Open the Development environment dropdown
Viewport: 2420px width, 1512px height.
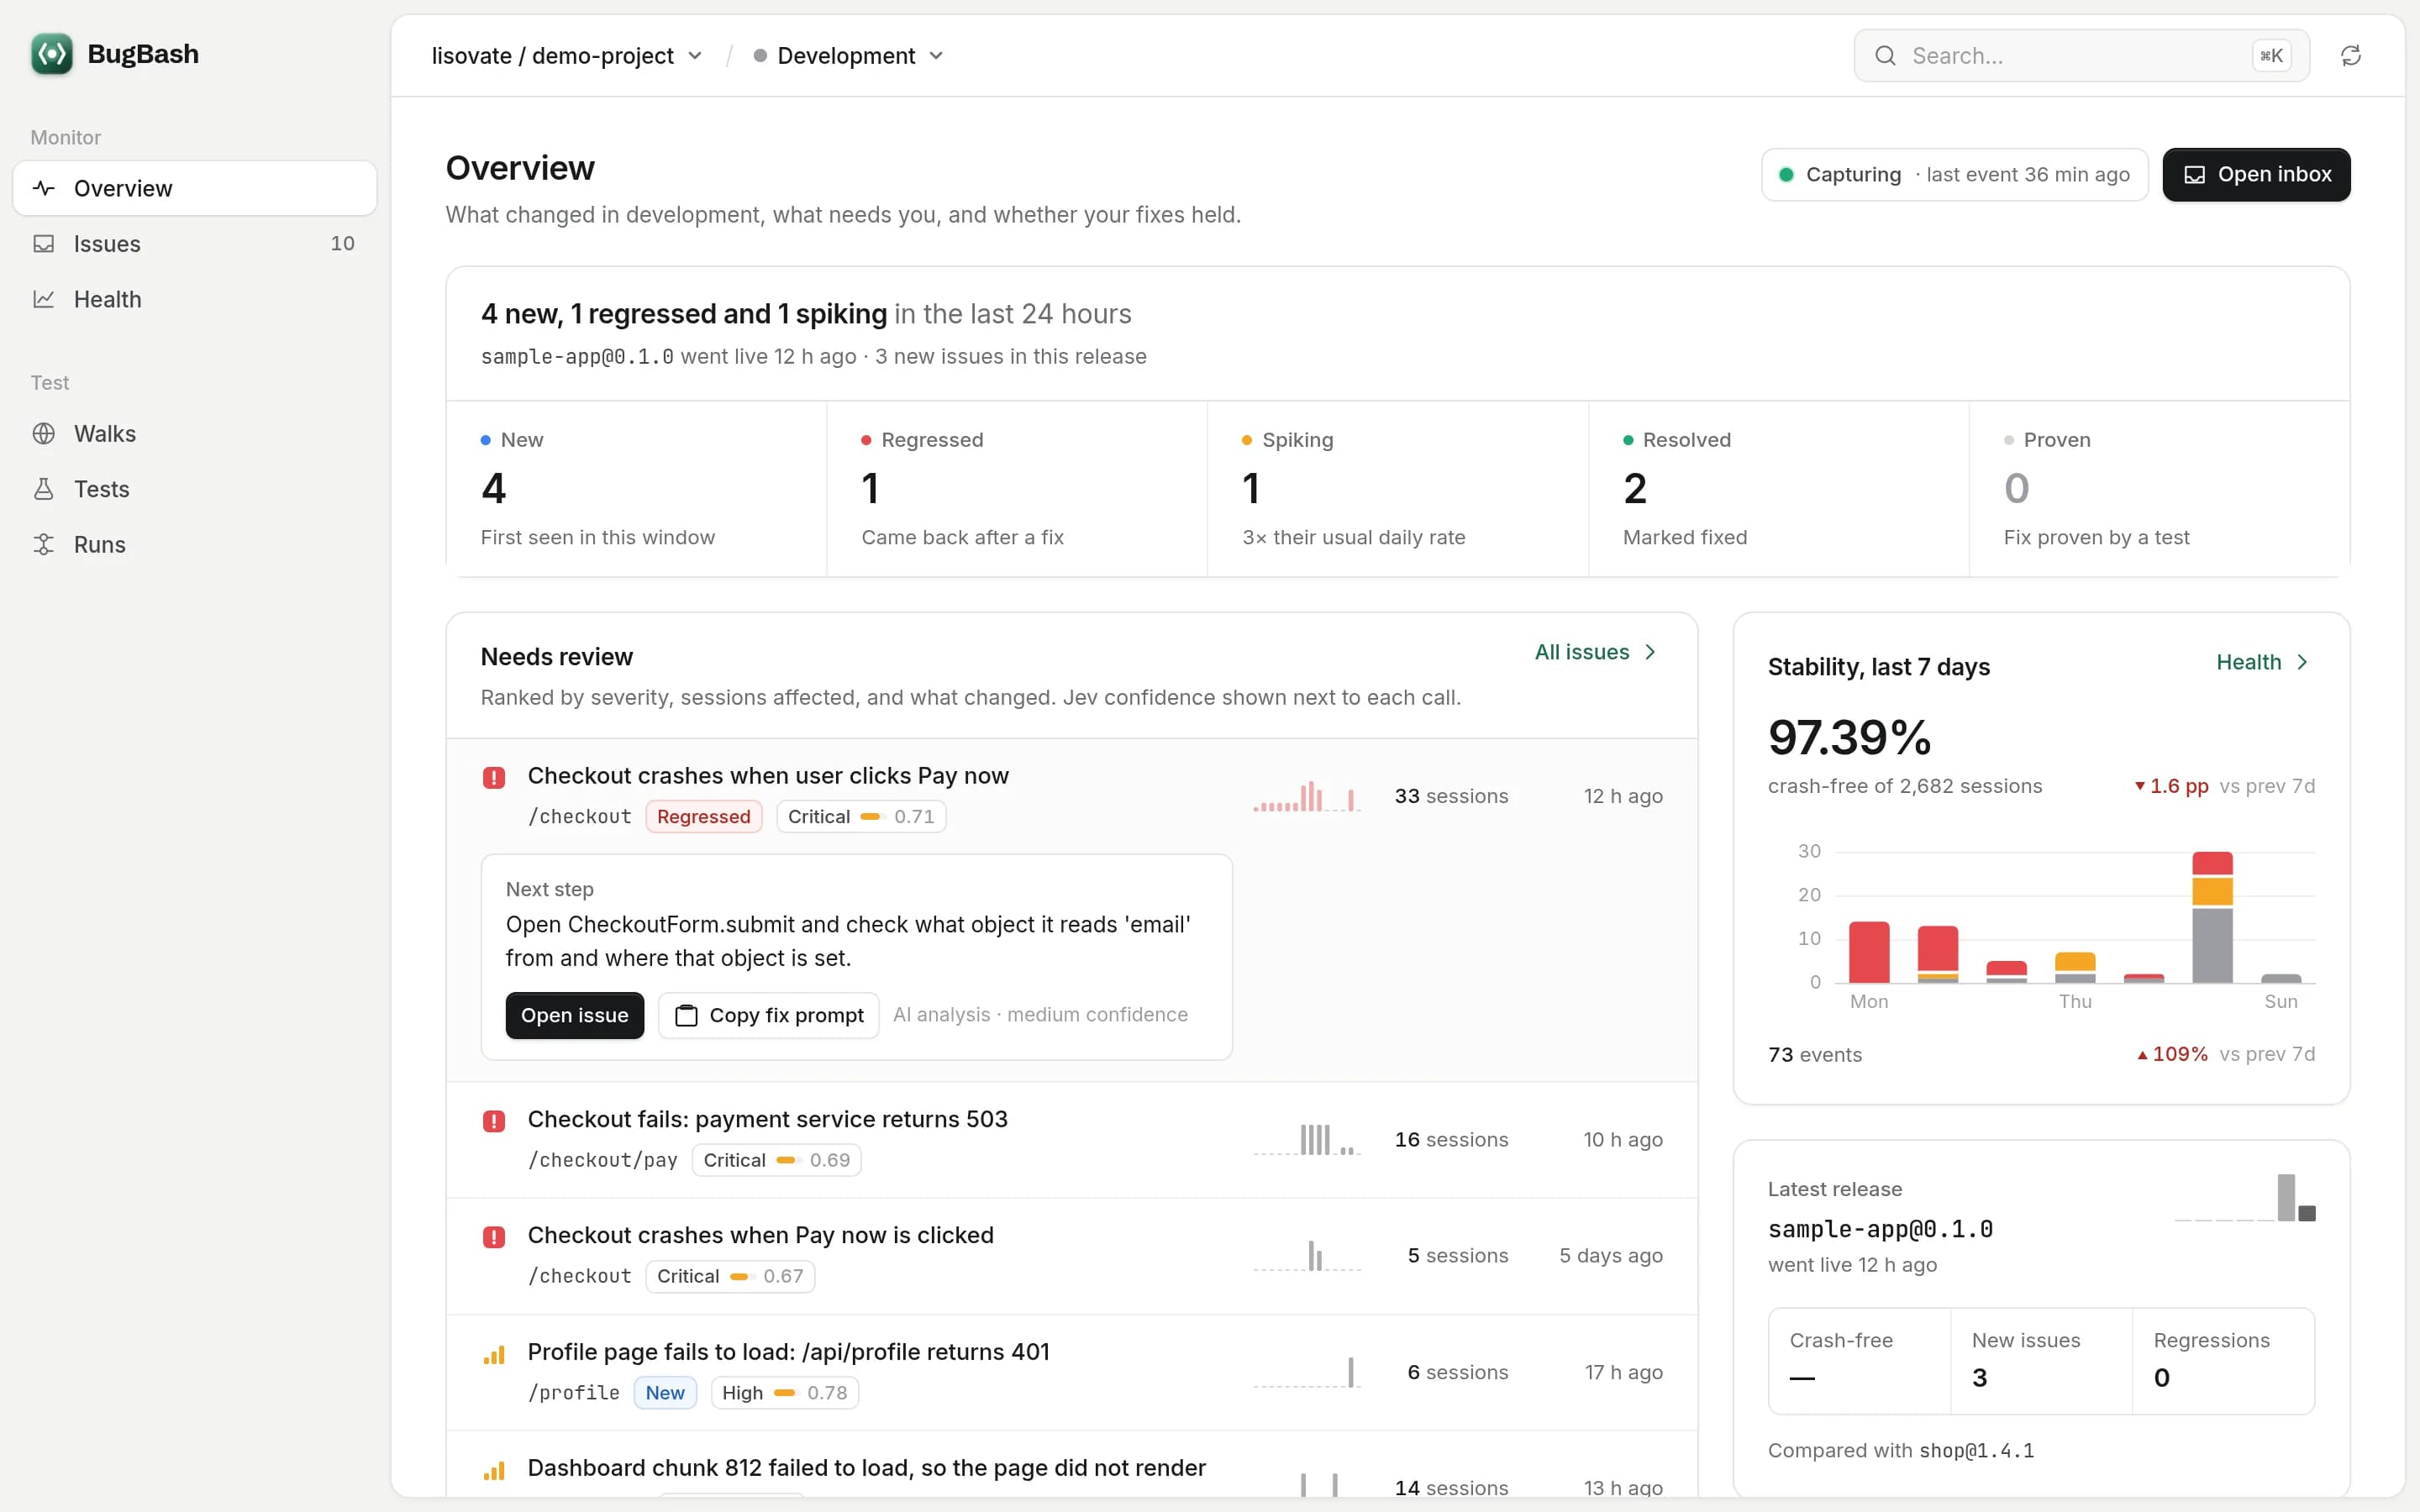click(848, 56)
